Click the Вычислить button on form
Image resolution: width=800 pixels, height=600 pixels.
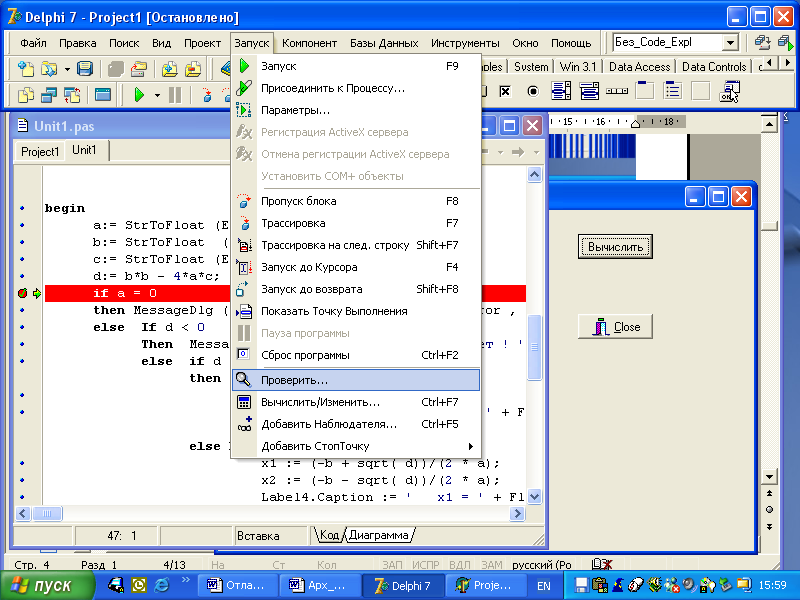pos(615,247)
